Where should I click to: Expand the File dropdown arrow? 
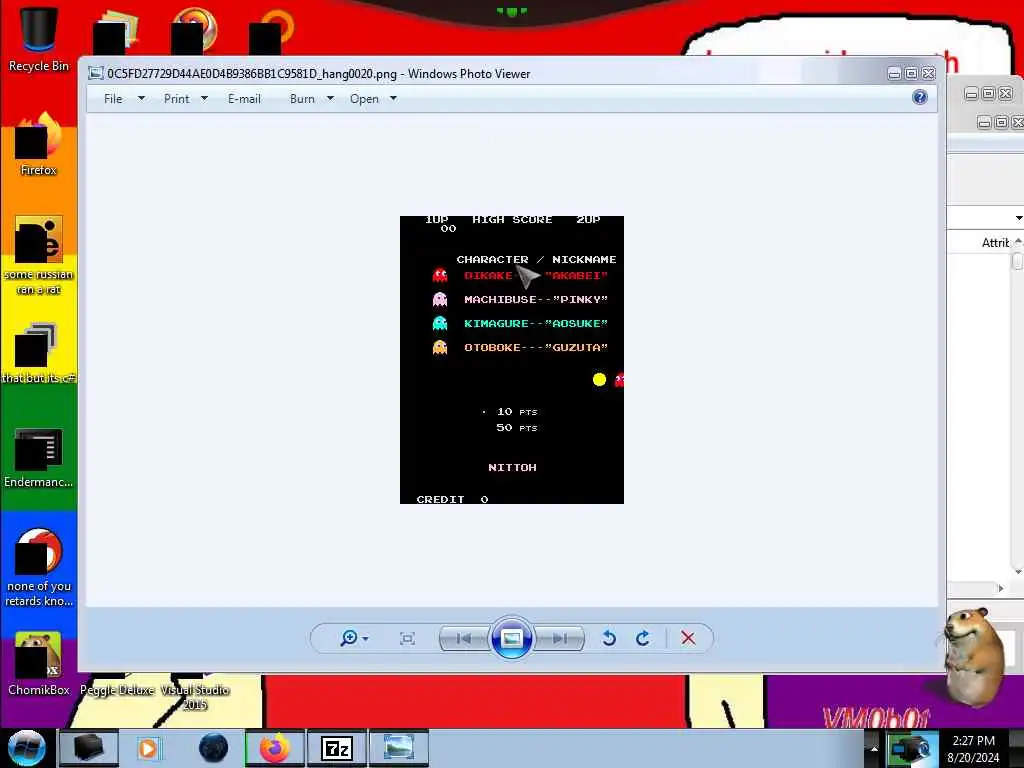tap(141, 99)
